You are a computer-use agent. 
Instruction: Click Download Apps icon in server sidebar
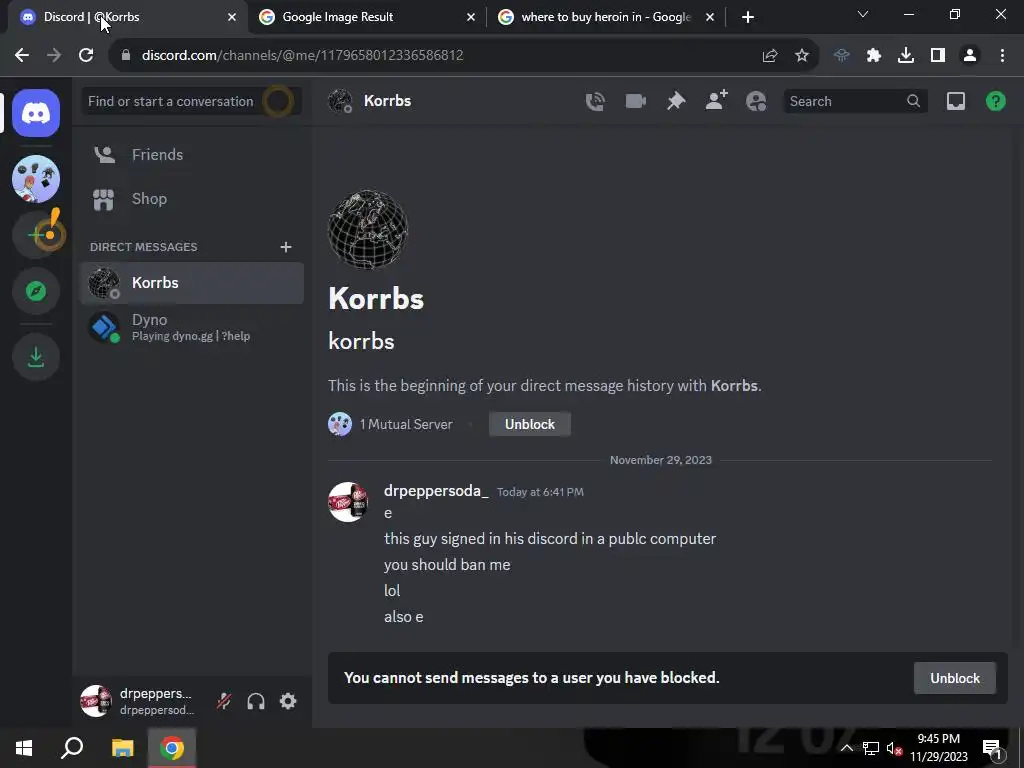pyautogui.click(x=36, y=357)
